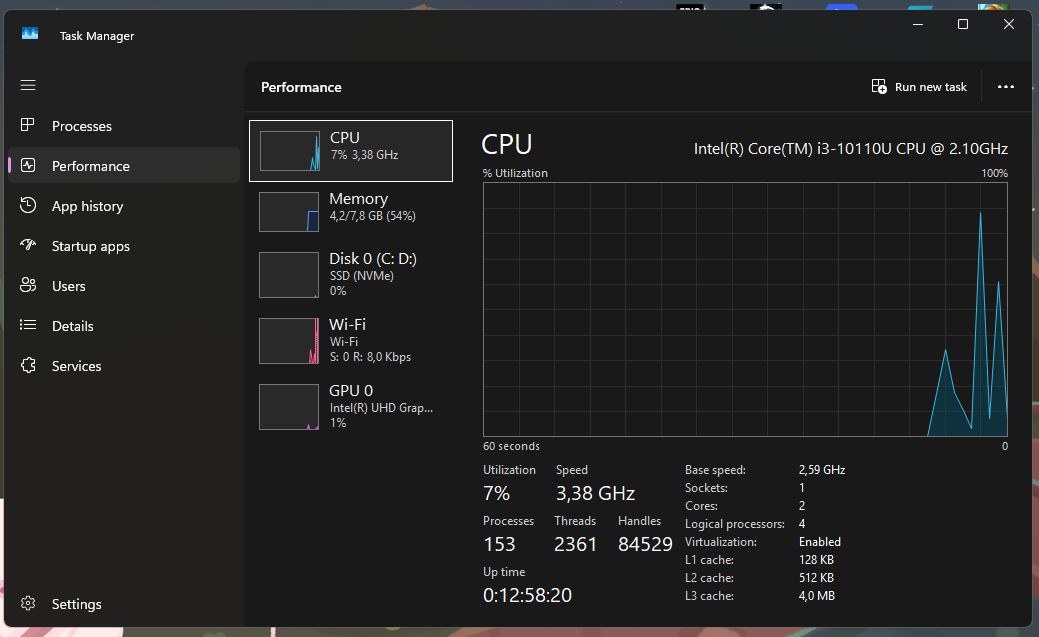Switch to the Users page

point(124,286)
